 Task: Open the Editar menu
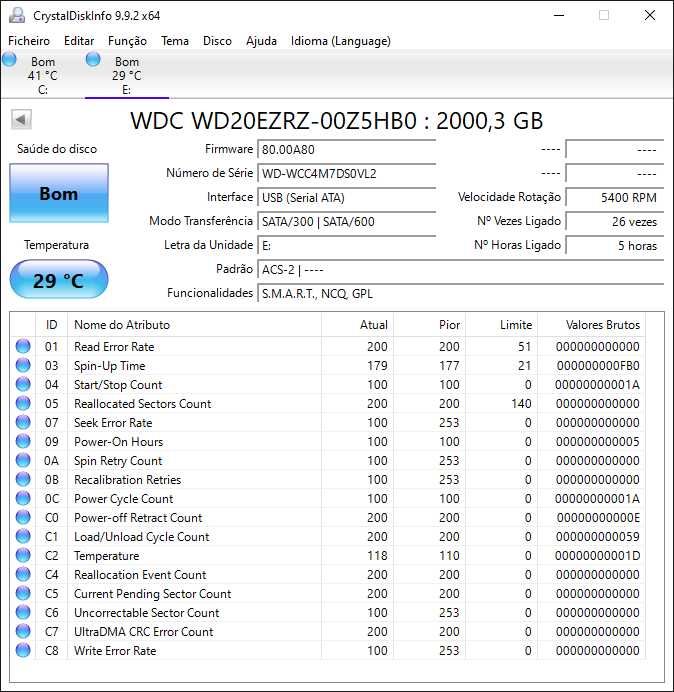[x=79, y=41]
